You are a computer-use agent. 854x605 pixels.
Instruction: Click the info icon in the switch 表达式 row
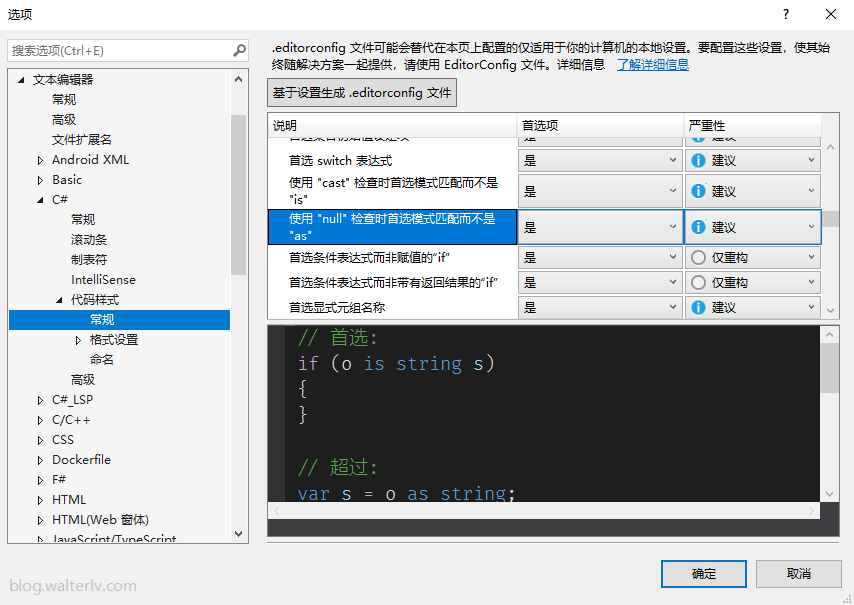point(698,161)
